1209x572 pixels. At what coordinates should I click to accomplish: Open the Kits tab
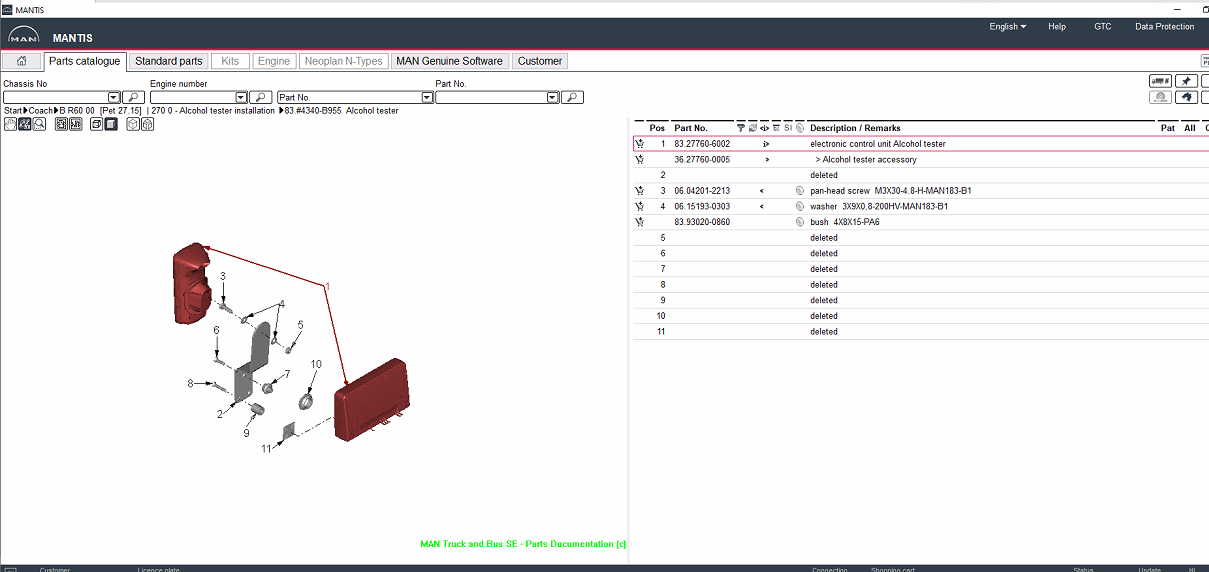click(x=230, y=61)
